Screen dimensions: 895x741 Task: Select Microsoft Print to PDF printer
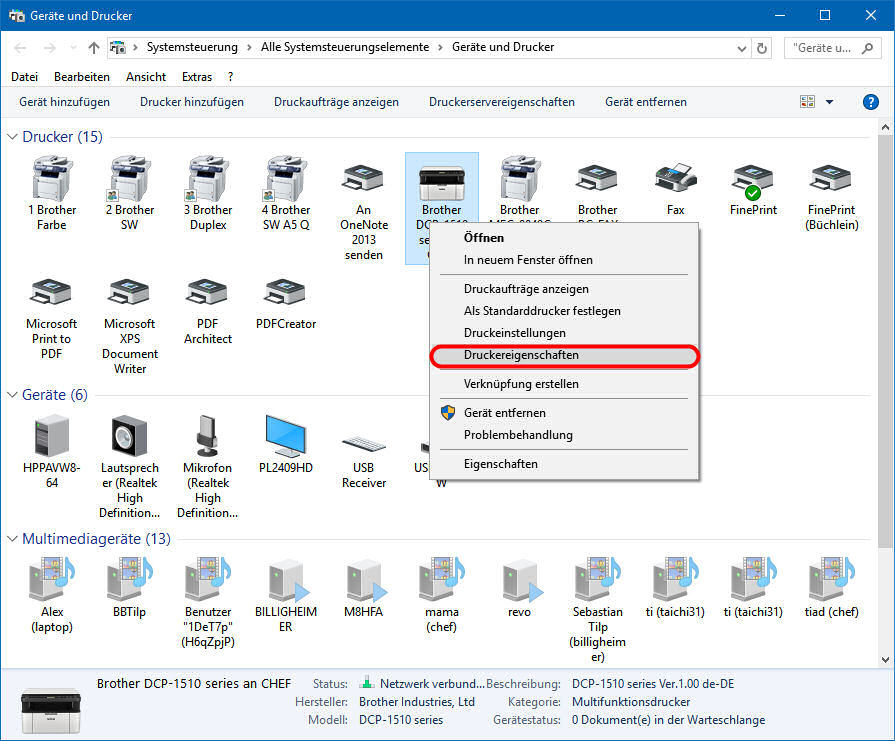[x=51, y=294]
